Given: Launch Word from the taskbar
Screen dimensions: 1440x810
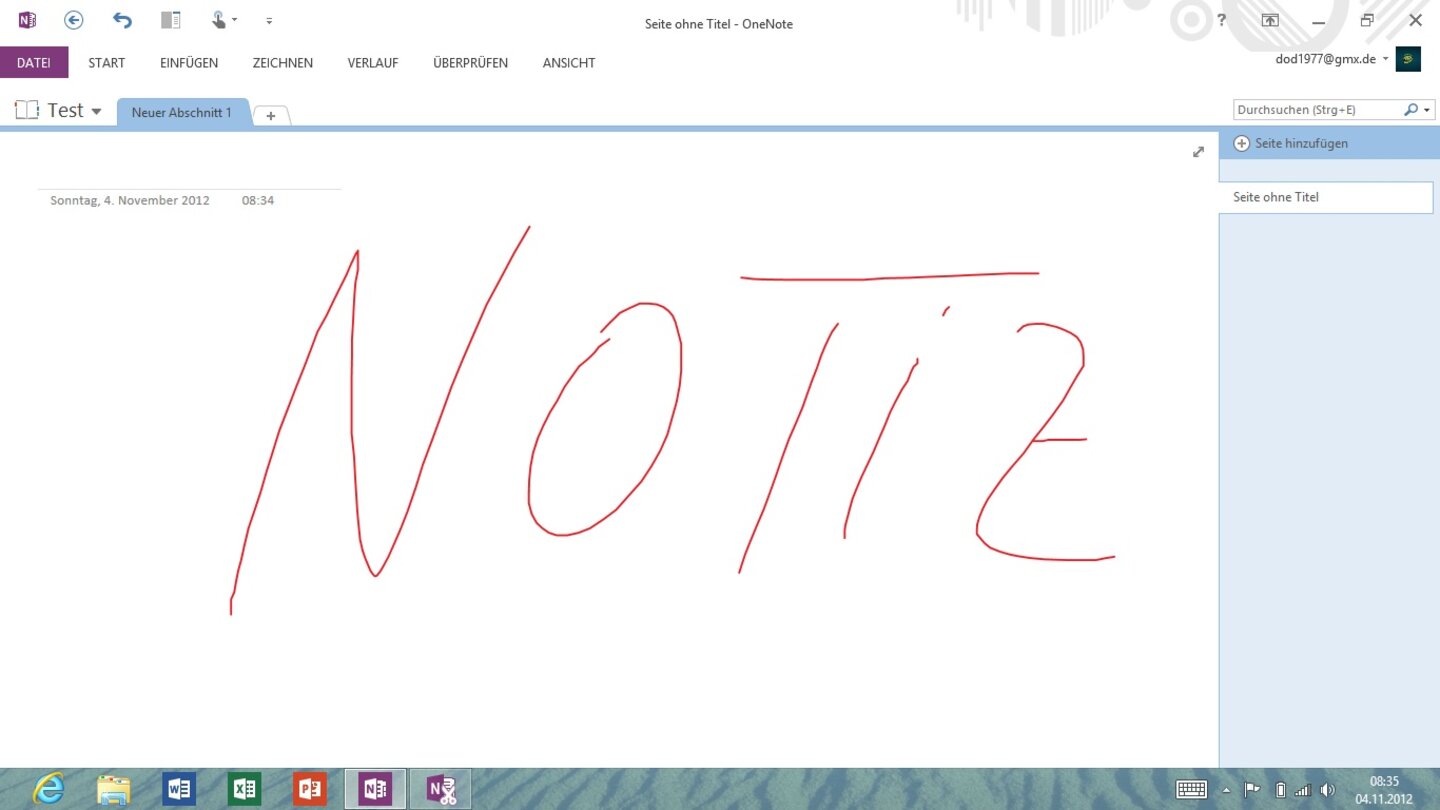Looking at the screenshot, I should (179, 789).
